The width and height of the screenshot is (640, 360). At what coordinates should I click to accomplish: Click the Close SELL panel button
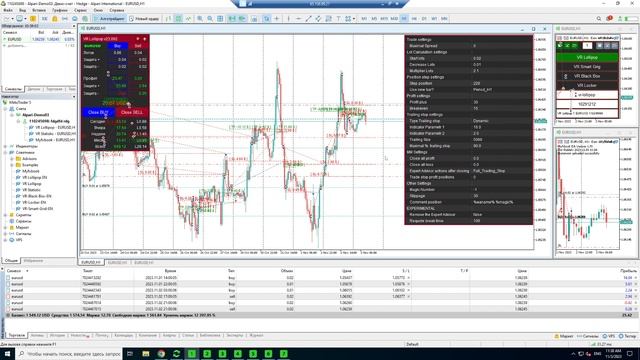coord(132,112)
